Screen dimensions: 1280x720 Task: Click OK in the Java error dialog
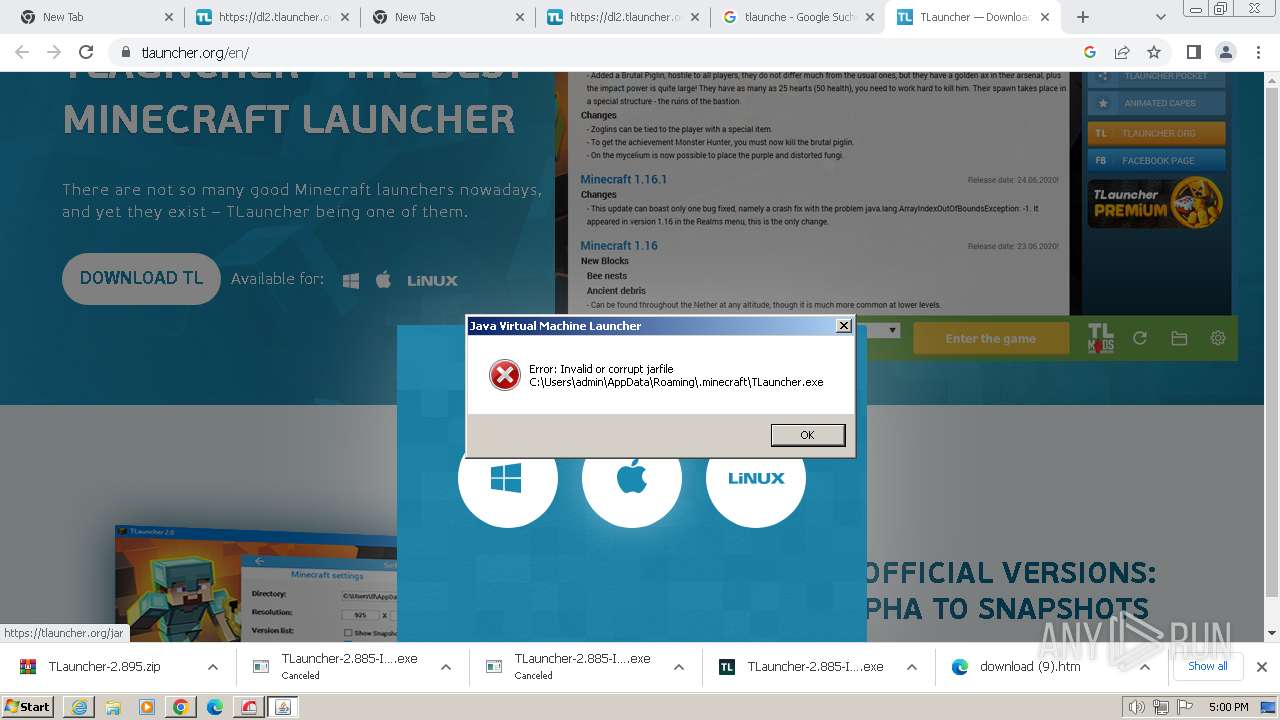[808, 435]
